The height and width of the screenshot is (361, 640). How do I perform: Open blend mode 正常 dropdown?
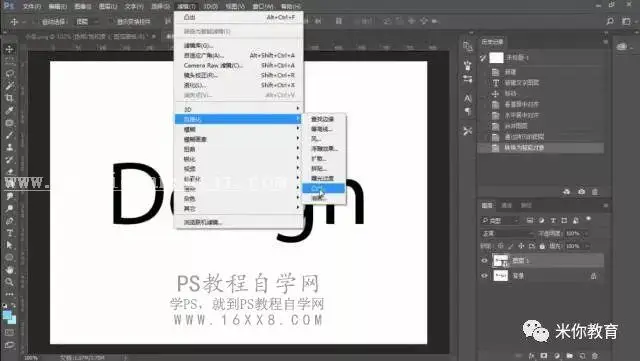pos(508,234)
